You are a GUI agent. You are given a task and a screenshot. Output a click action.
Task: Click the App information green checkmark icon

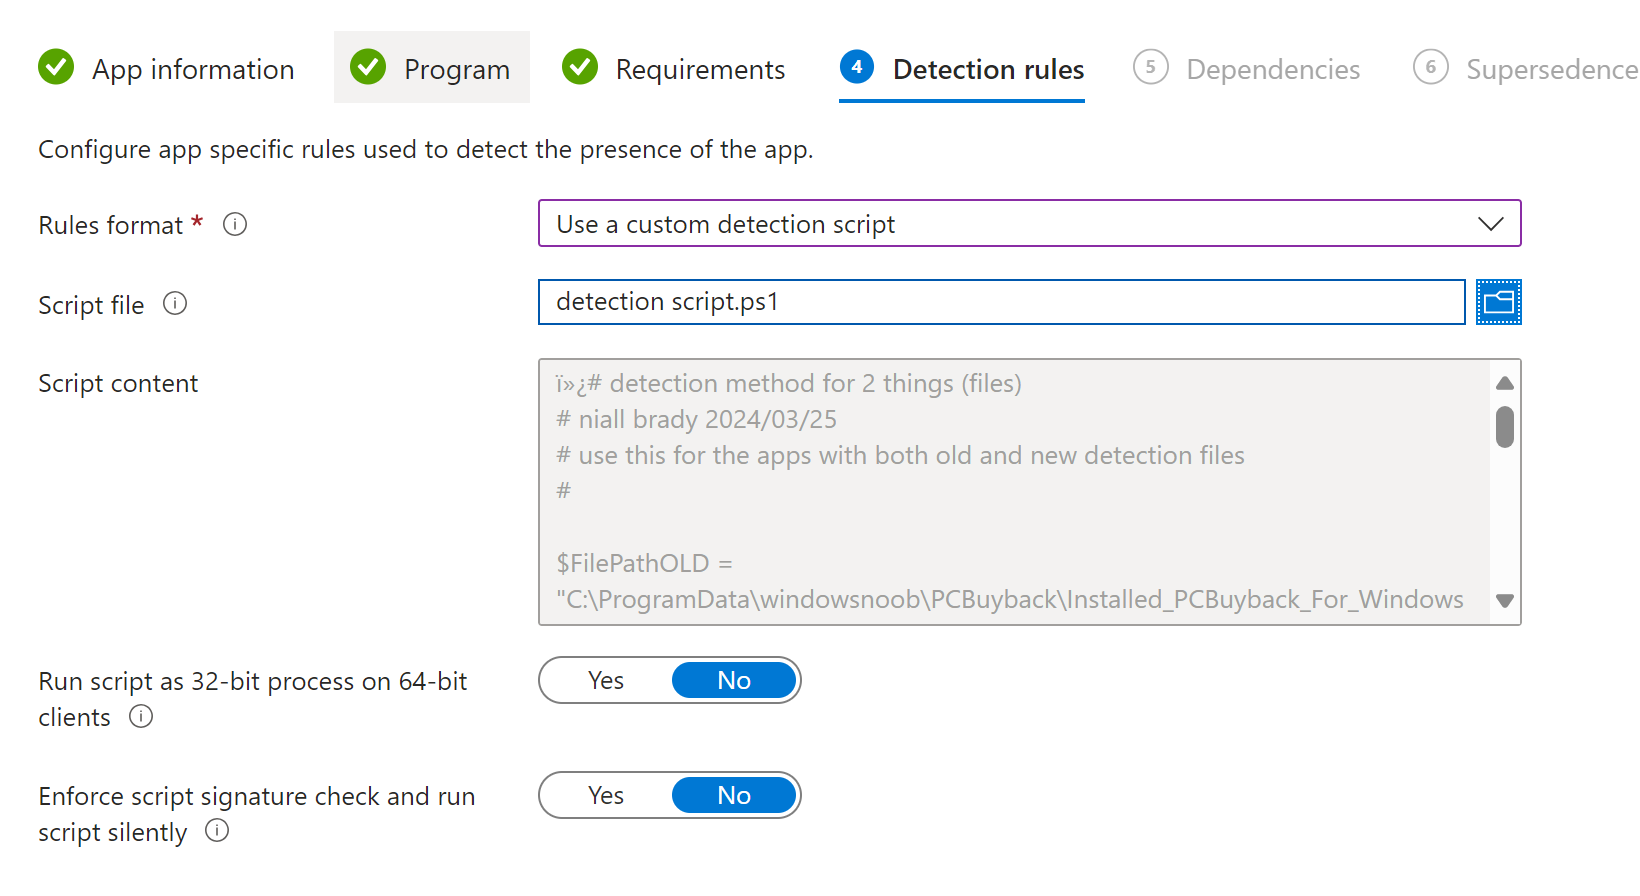tap(56, 67)
